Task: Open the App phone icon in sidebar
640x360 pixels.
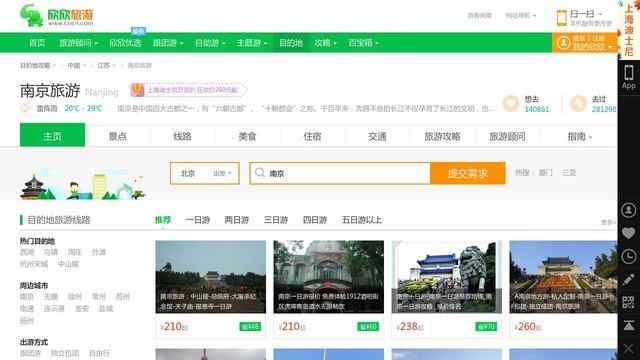Action: click(629, 77)
